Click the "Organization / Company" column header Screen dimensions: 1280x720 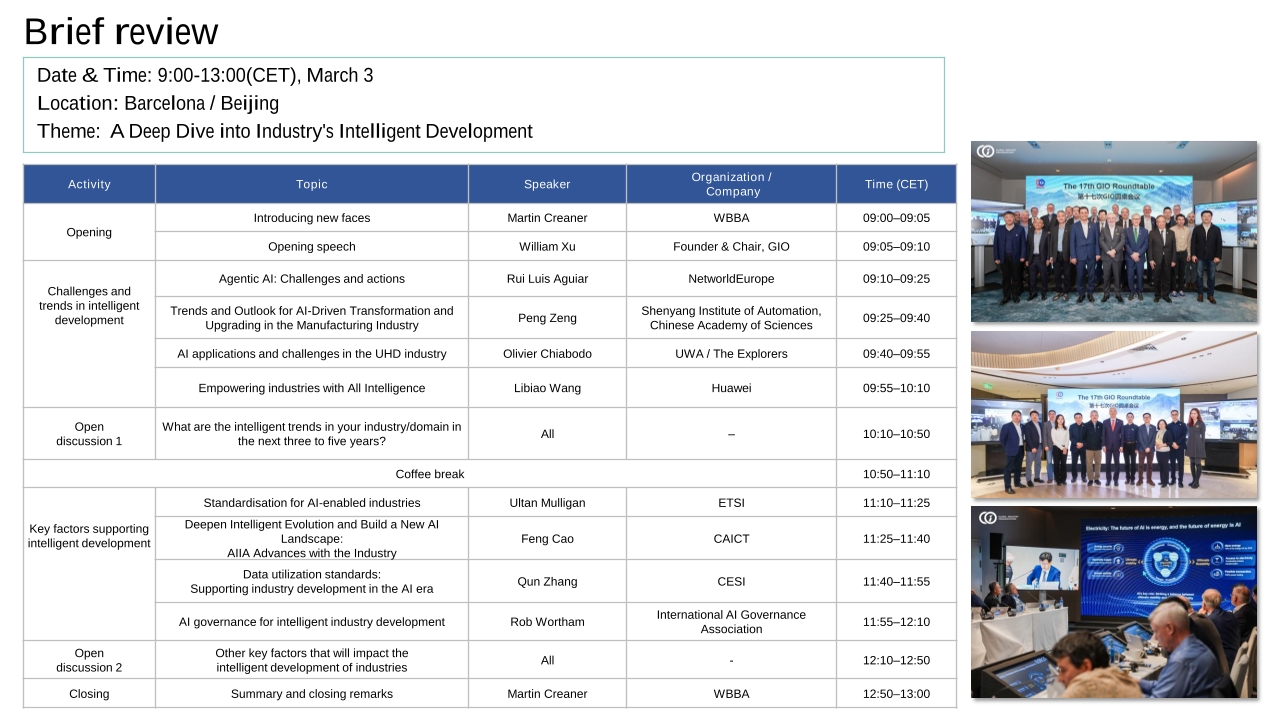731,184
